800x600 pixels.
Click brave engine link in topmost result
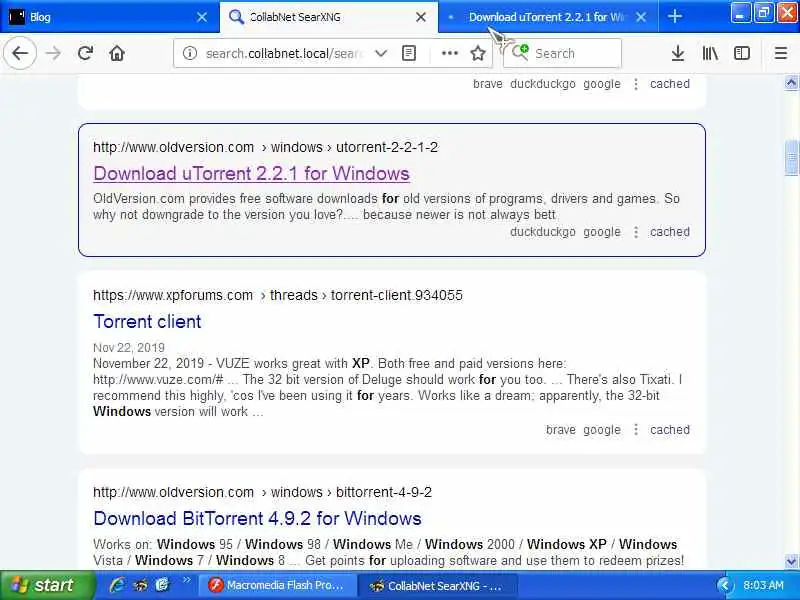(x=488, y=84)
